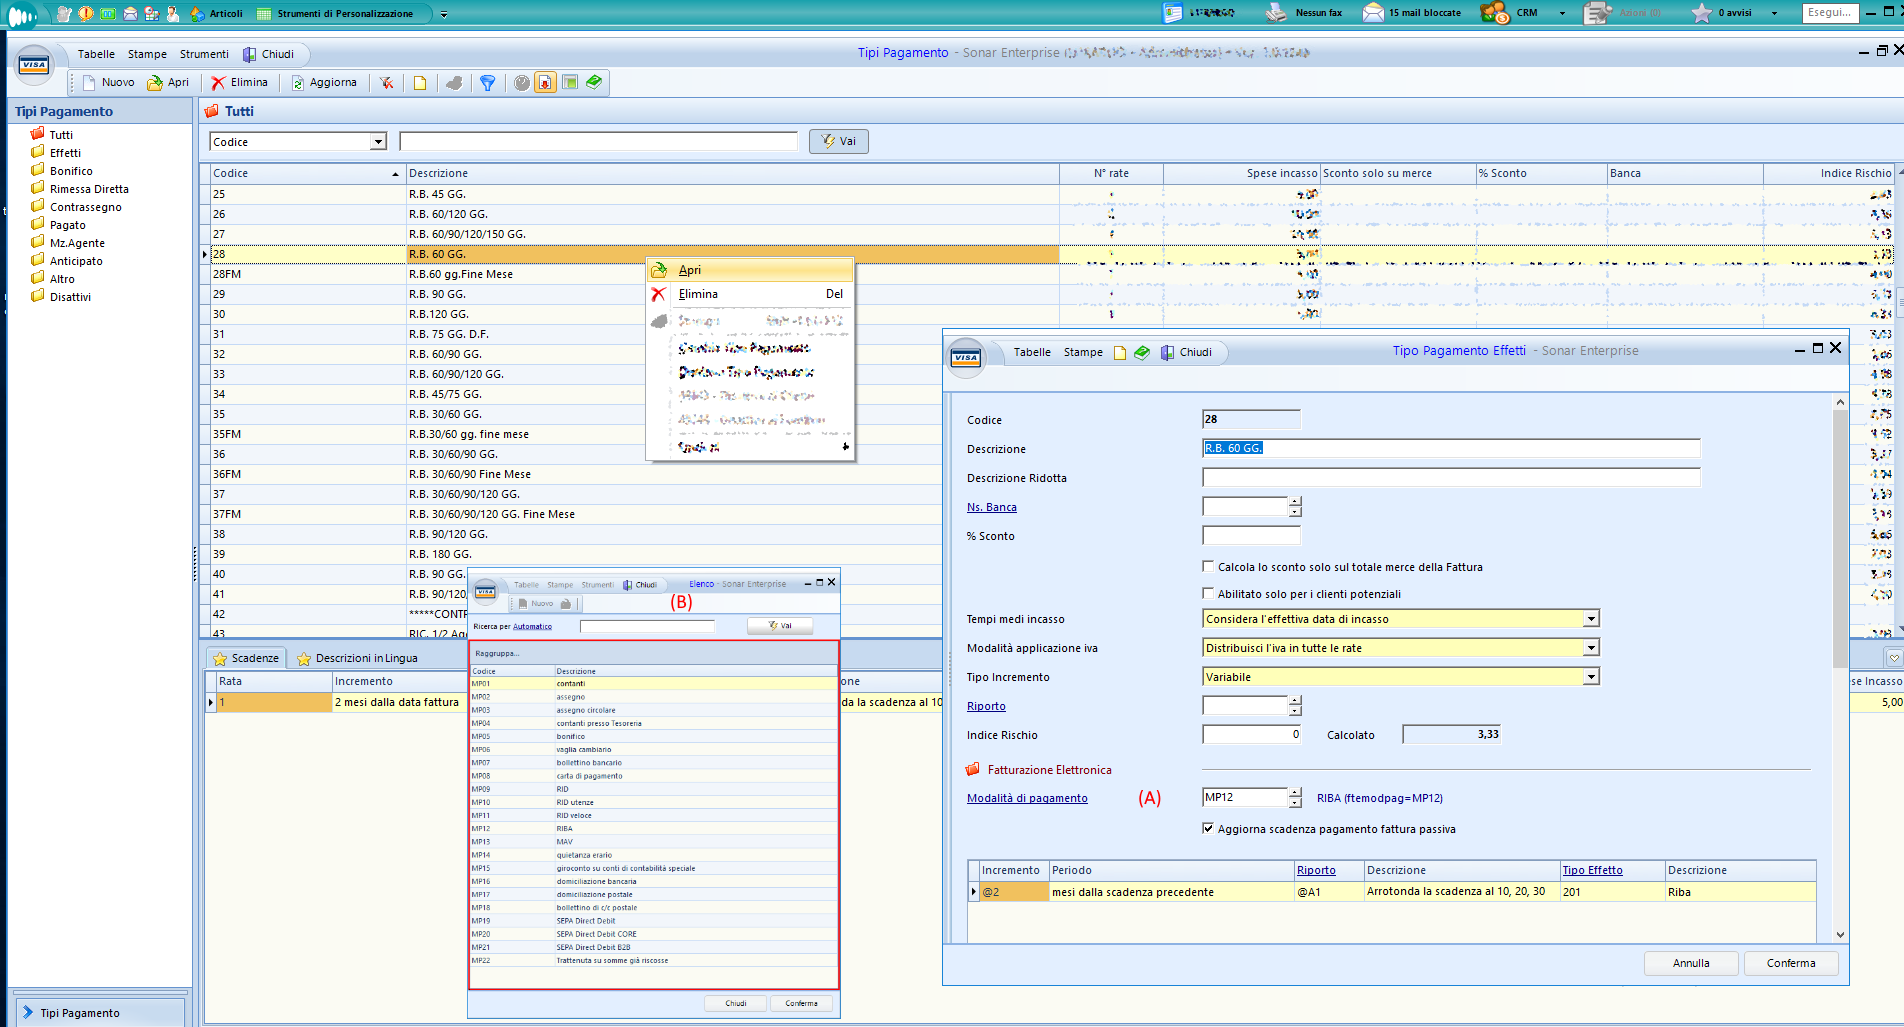
Task: Select the Bonifico folder in tree
Action: click(71, 171)
